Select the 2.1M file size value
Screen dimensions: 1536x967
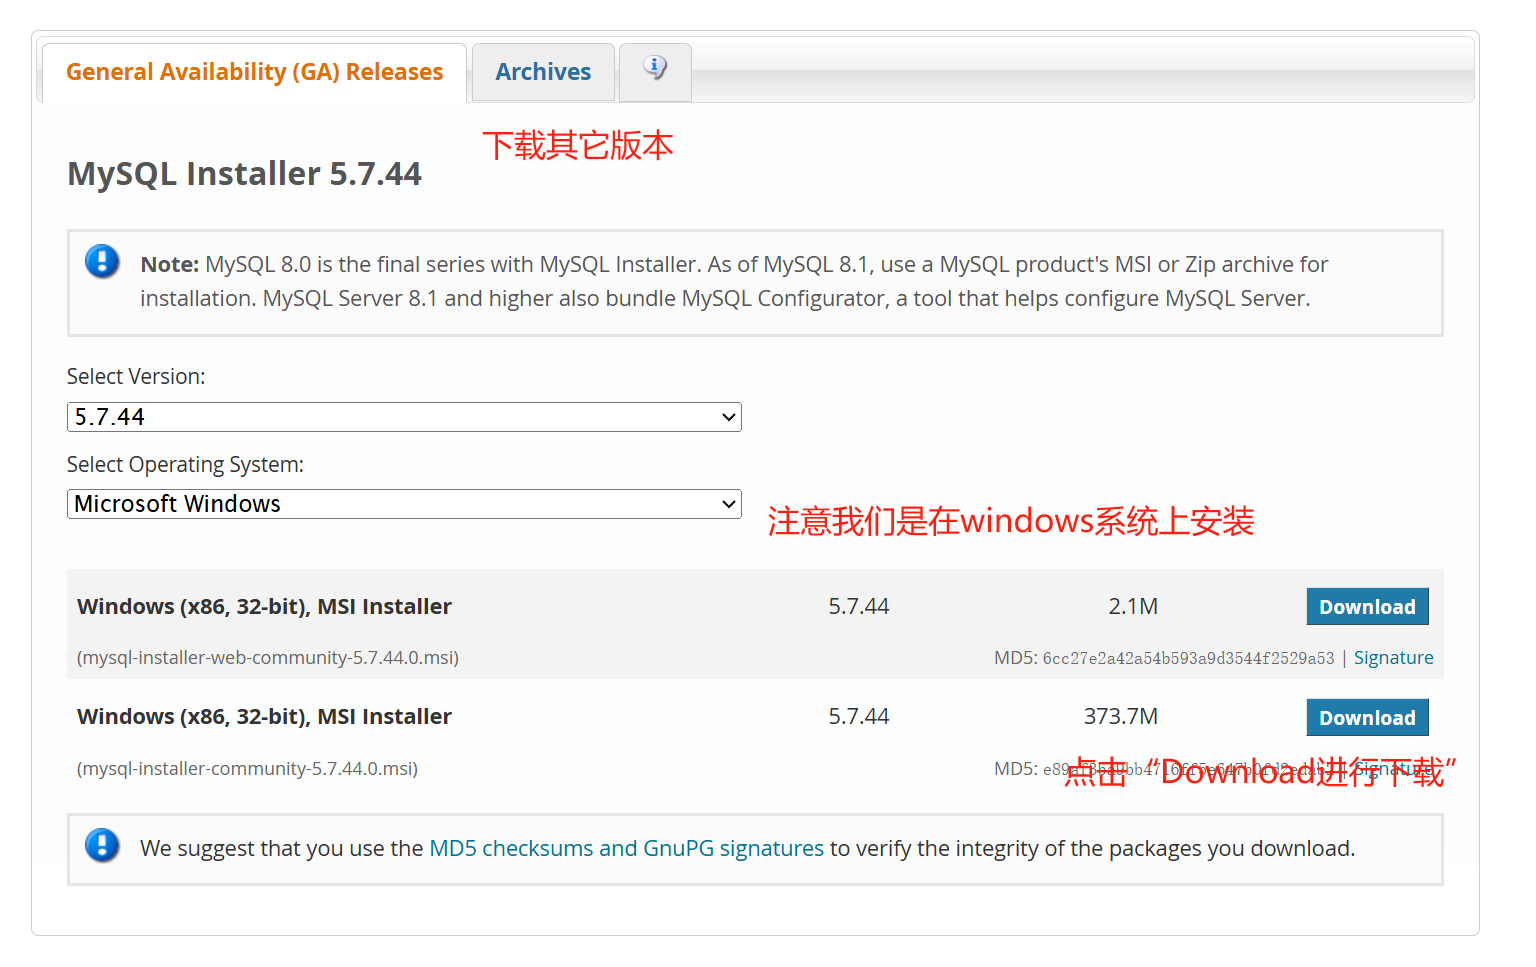pyautogui.click(x=1133, y=606)
